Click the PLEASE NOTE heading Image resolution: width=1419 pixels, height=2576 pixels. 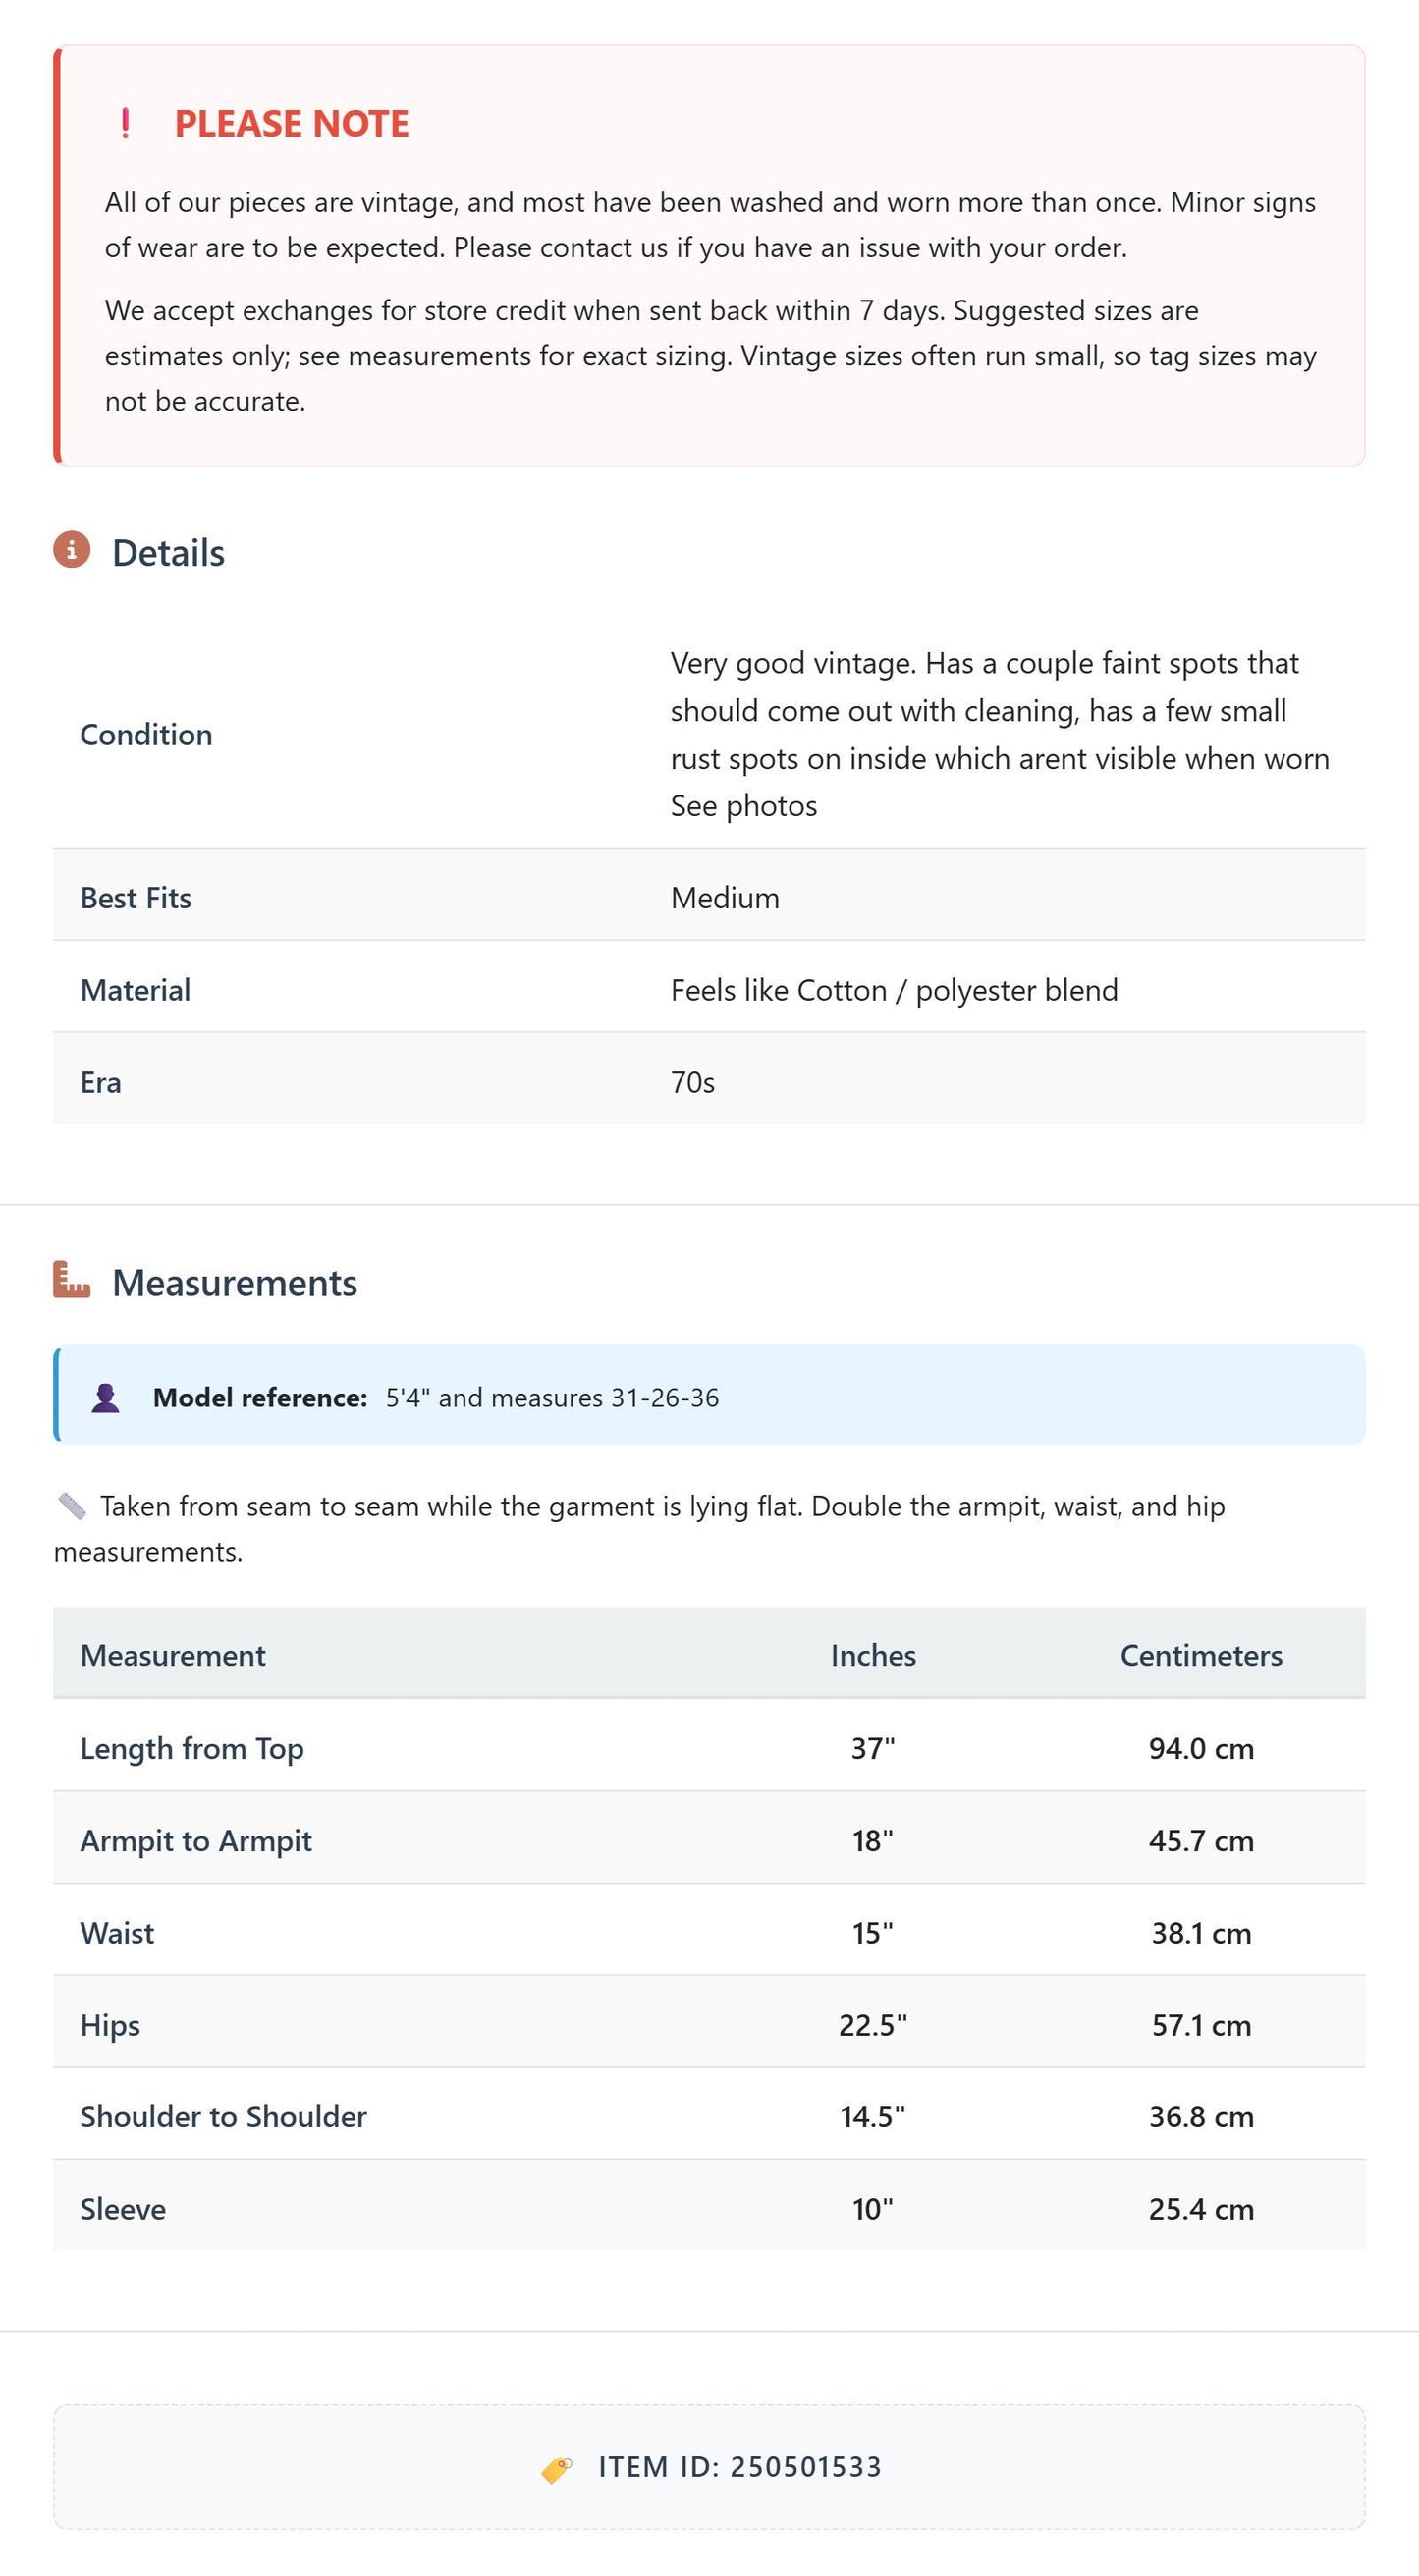click(292, 124)
